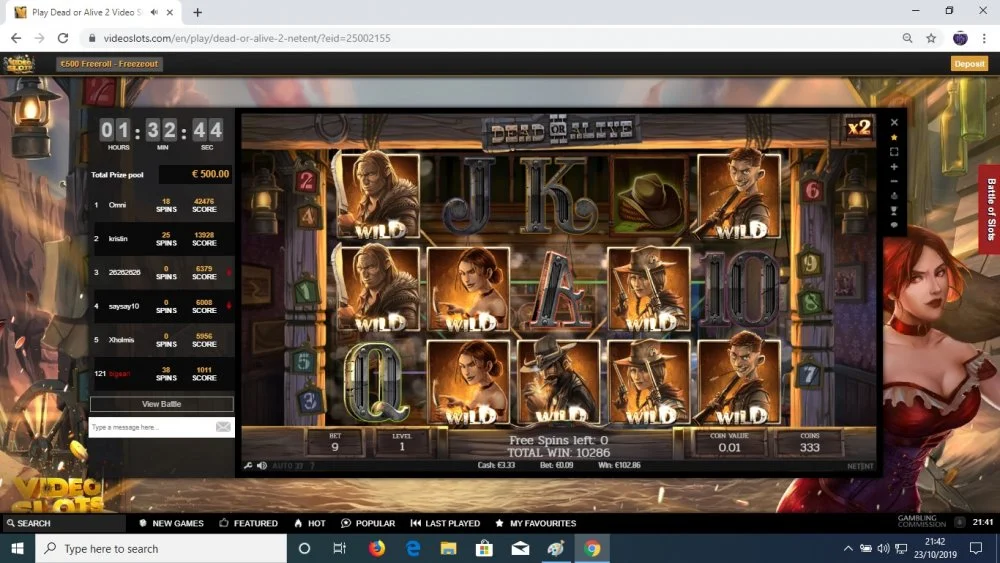Open game settings wrench icon
Viewport: 1000px width, 563px height.
[x=248, y=465]
